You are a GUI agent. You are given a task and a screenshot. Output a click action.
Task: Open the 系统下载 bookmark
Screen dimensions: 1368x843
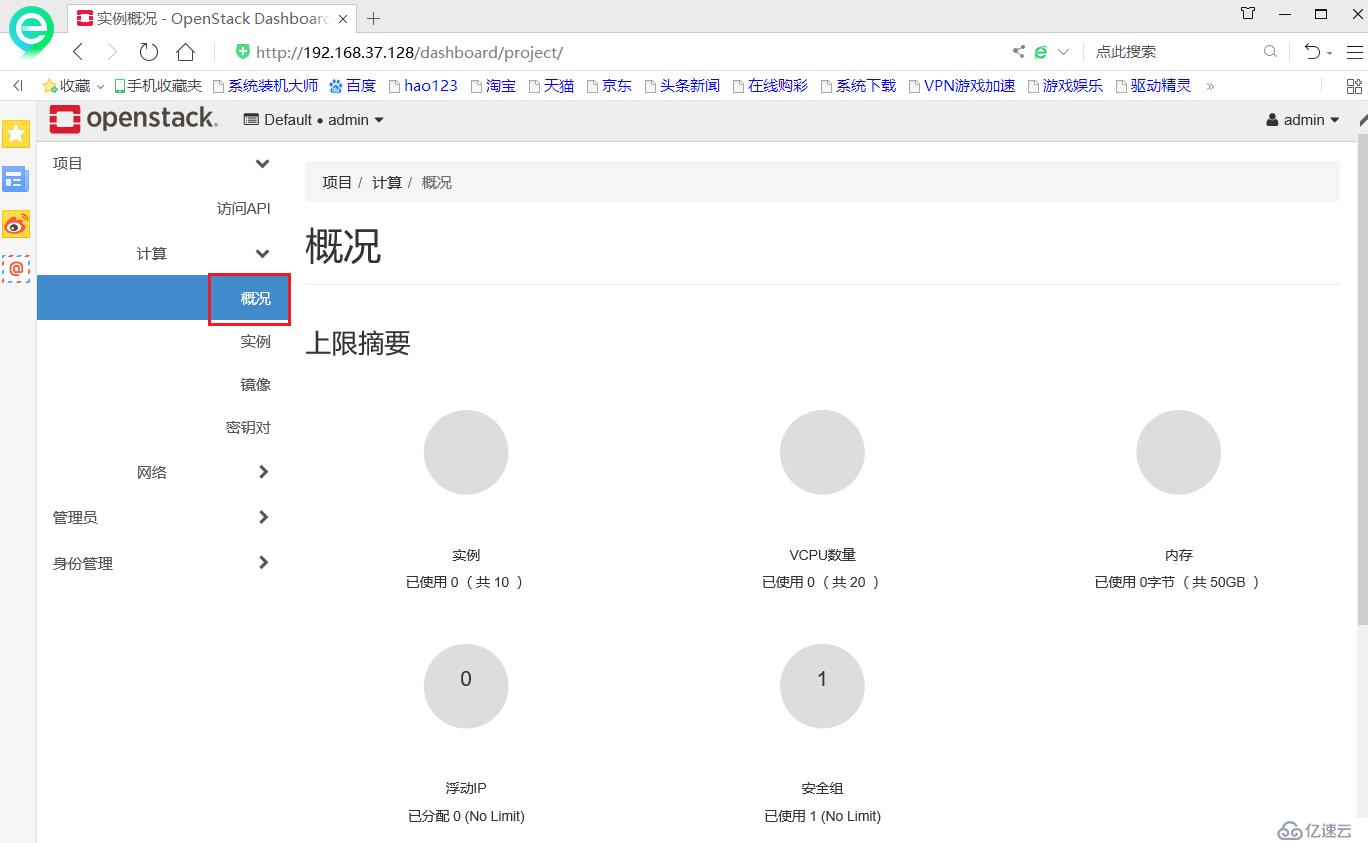click(858, 86)
